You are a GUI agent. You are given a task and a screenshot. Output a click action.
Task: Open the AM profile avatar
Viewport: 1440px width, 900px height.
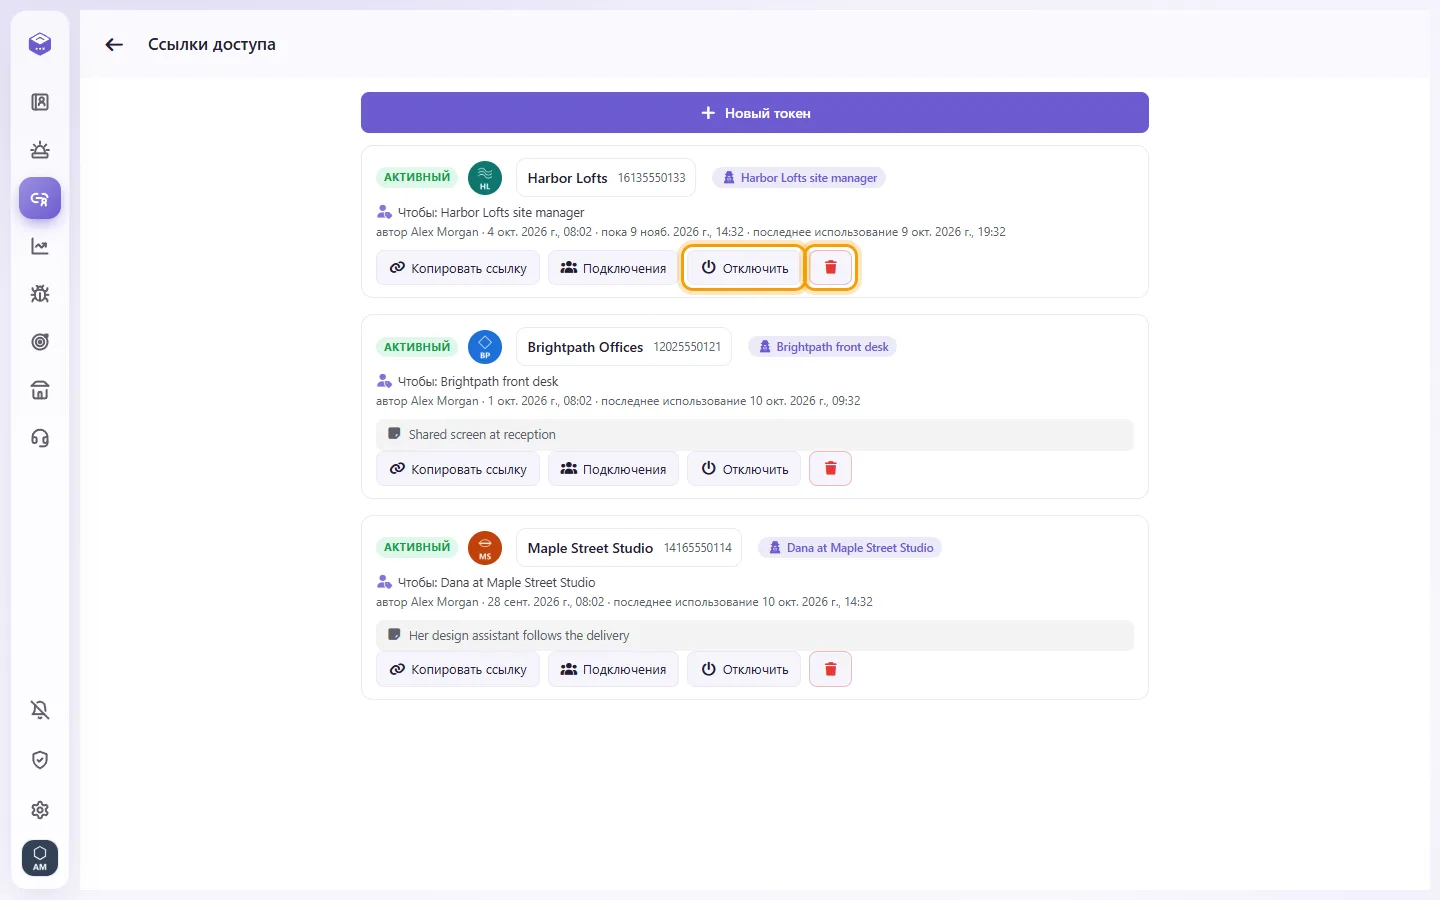(40, 858)
